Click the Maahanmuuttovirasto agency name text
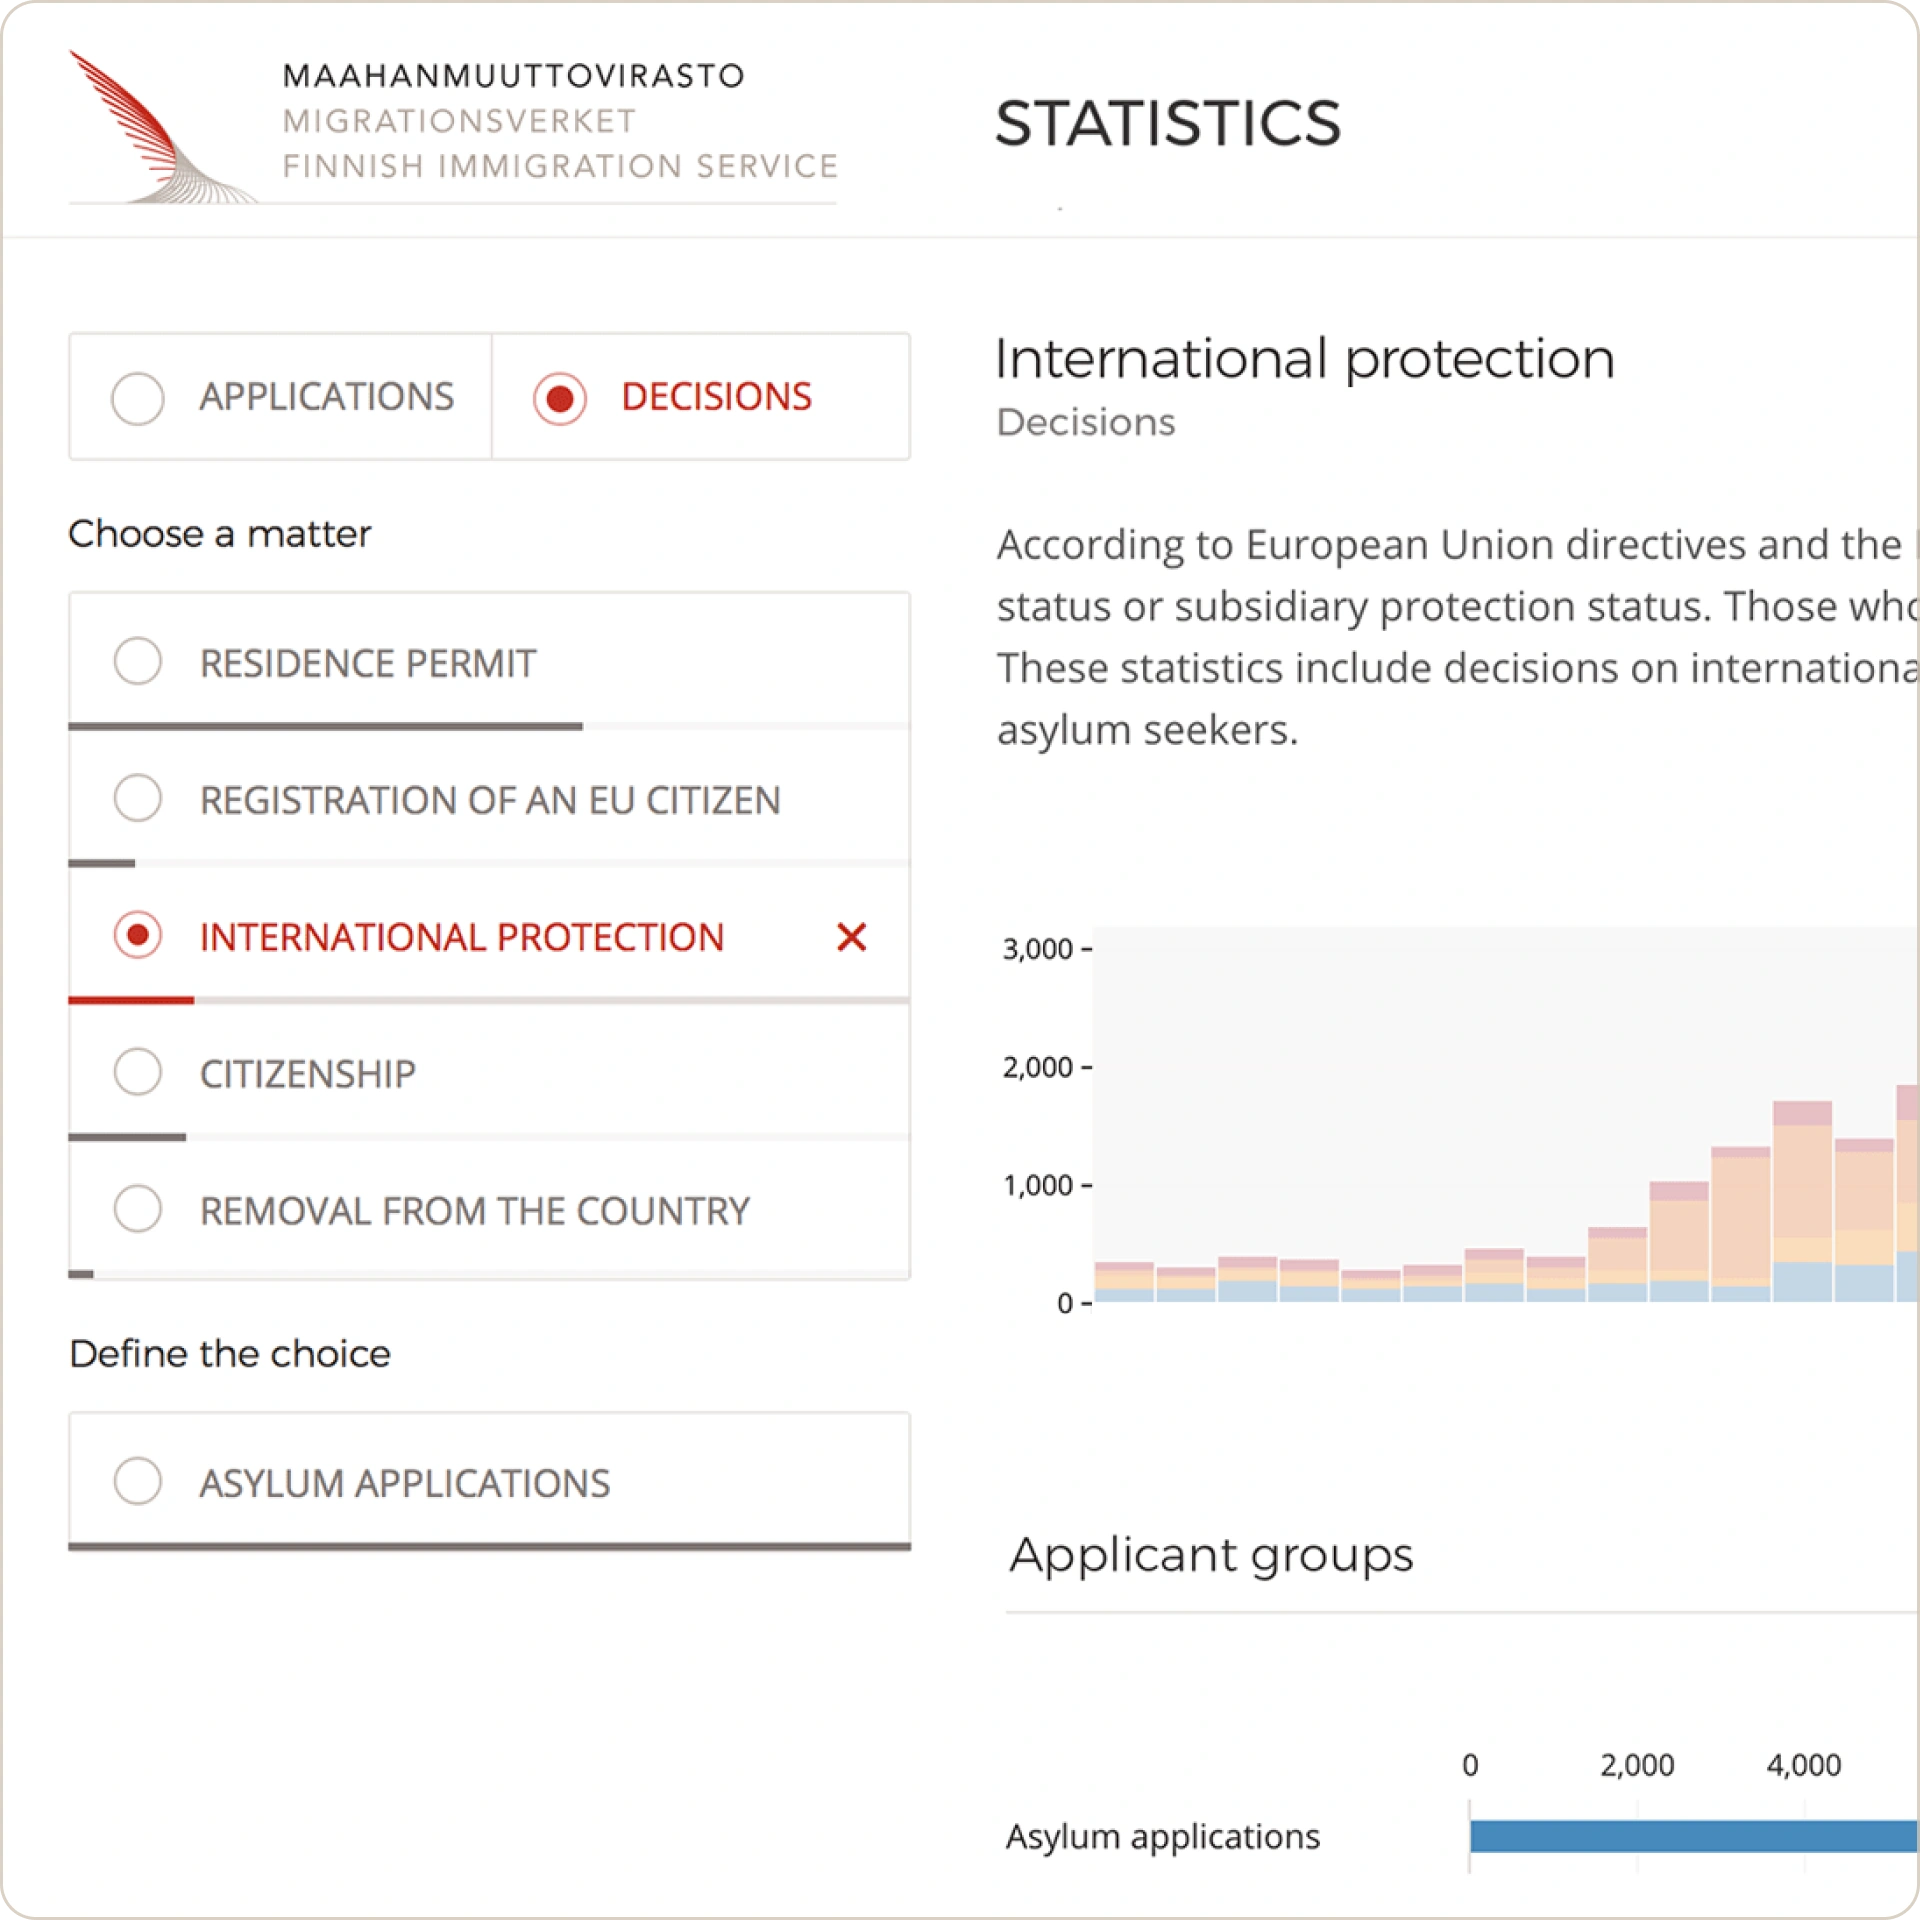The height and width of the screenshot is (1920, 1920). tap(513, 76)
